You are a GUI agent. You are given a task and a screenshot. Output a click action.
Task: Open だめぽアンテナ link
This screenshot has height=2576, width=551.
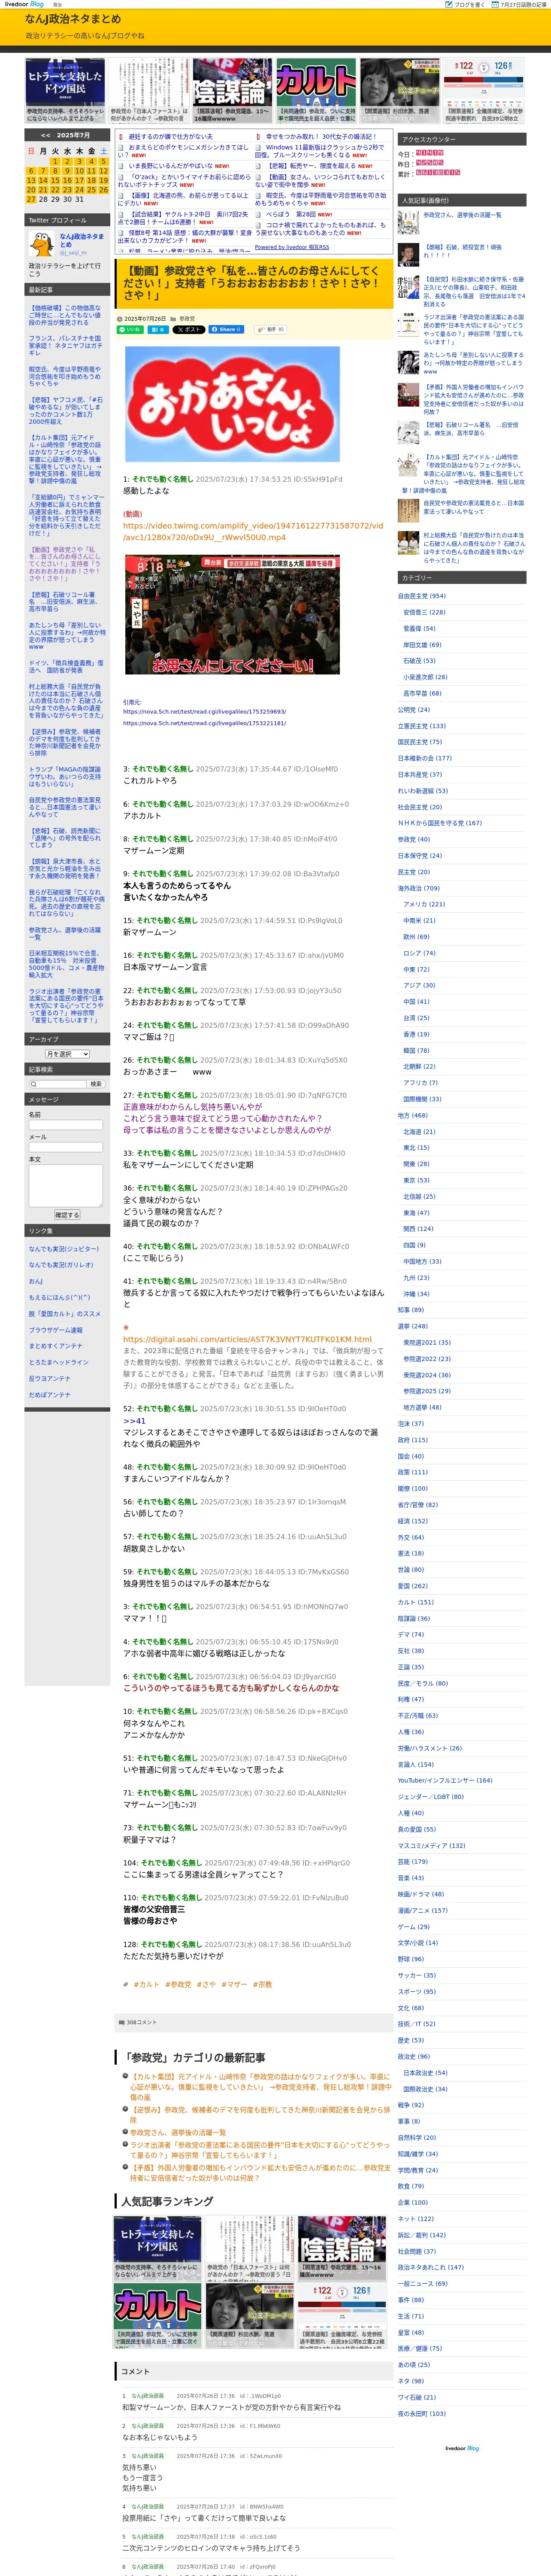coord(50,1395)
